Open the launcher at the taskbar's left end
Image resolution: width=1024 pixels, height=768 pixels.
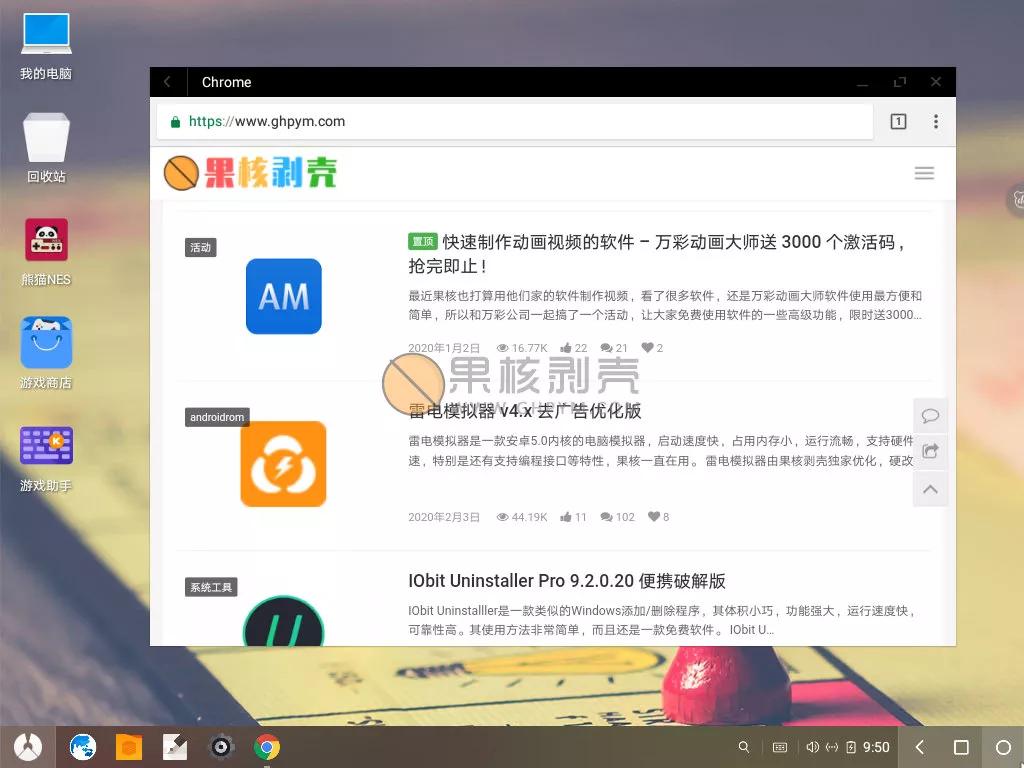(29, 747)
